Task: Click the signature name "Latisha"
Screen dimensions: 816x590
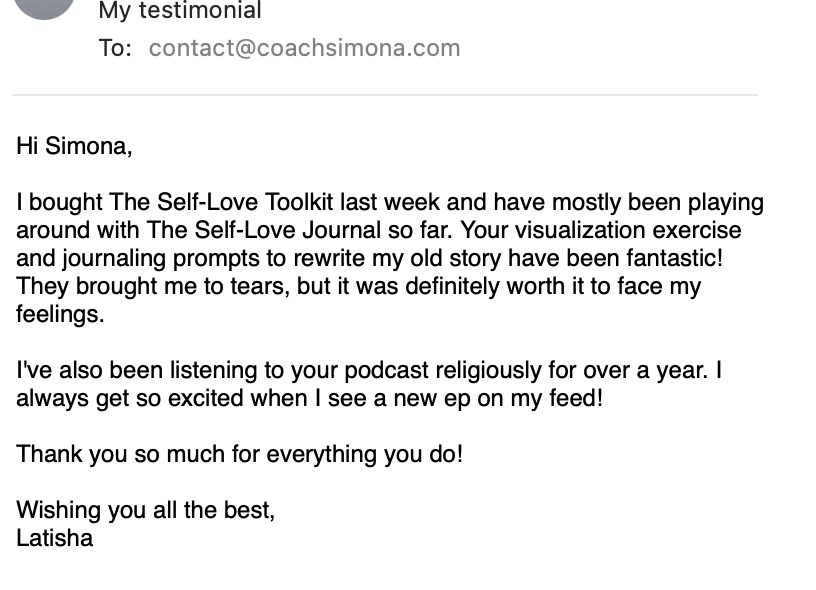Action: point(54,538)
